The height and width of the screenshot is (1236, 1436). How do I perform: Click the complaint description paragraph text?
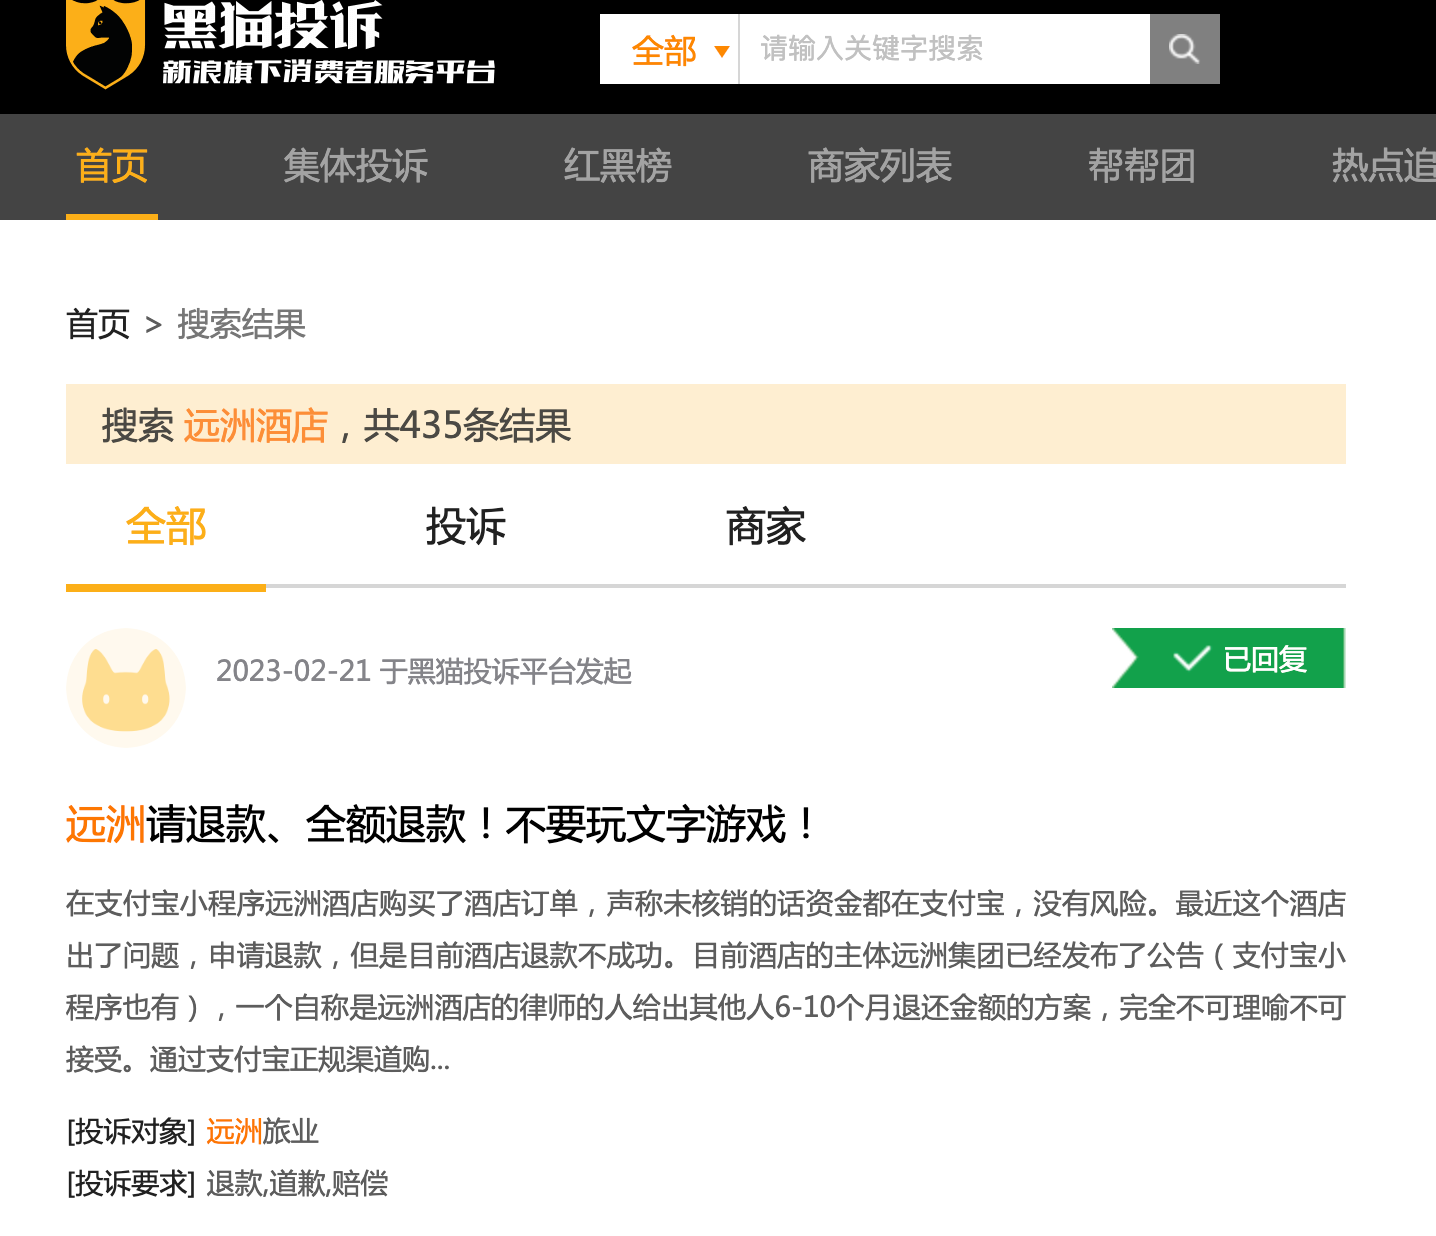tap(706, 981)
